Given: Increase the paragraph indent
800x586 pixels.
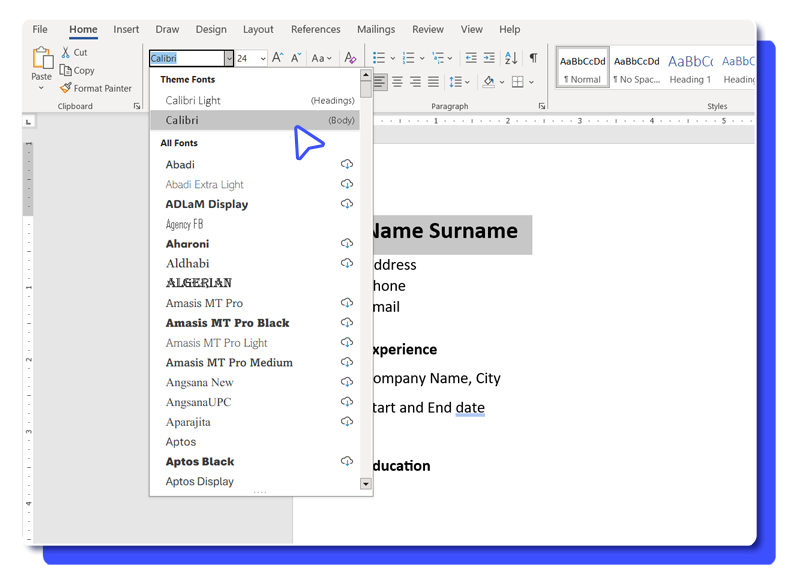Looking at the screenshot, I should [489, 58].
